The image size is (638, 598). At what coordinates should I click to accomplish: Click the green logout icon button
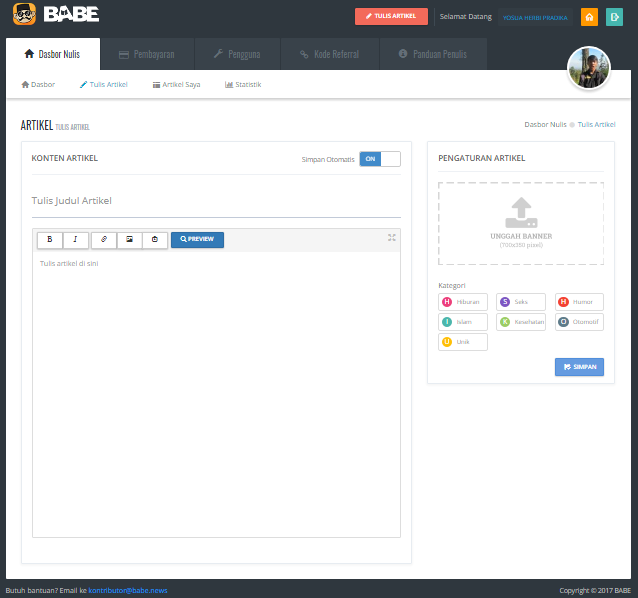(614, 17)
